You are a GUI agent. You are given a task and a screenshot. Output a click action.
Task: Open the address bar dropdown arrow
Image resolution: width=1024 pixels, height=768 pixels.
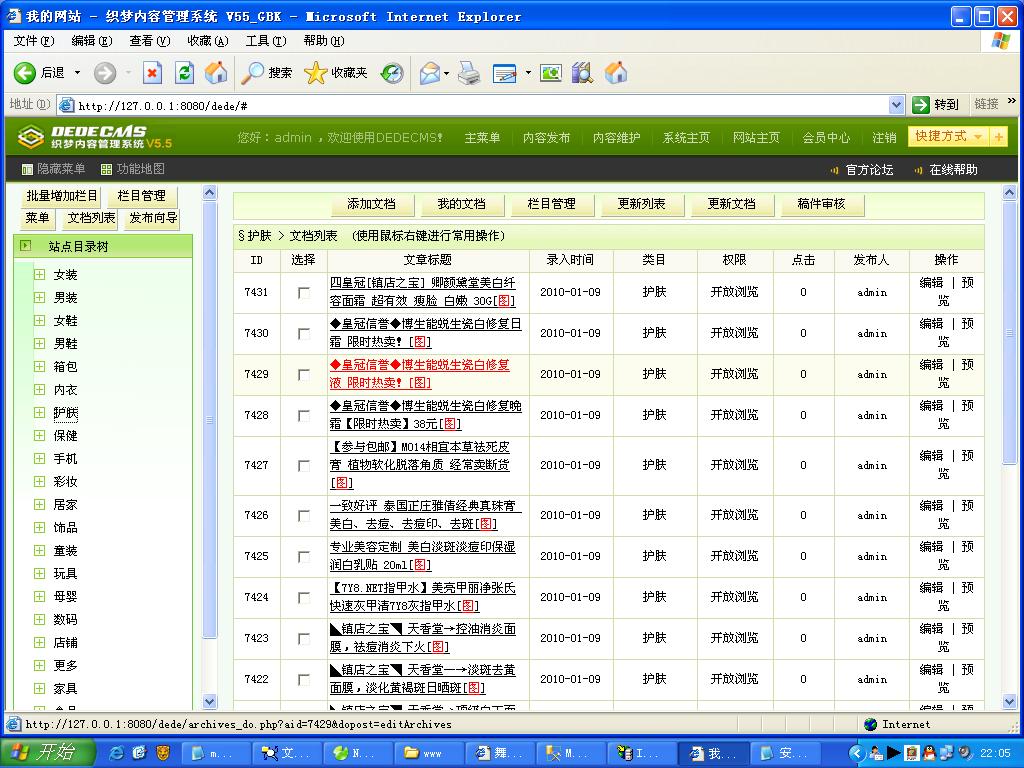[897, 104]
